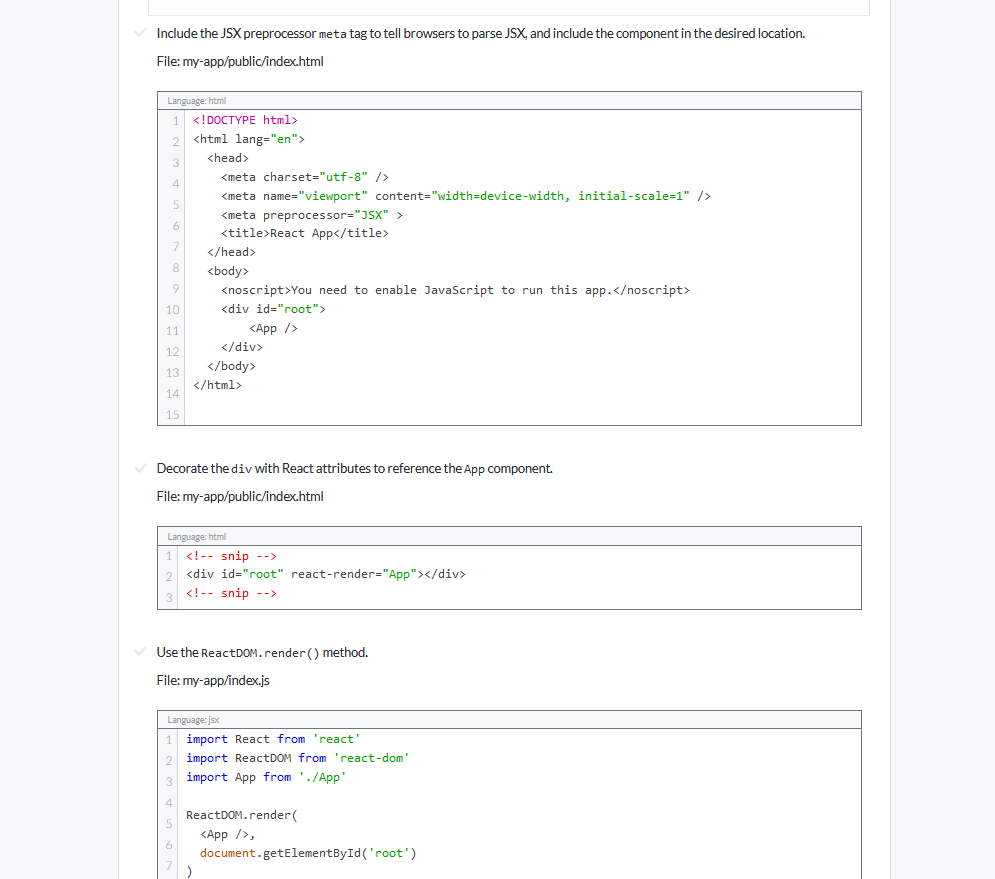Check the JSX preprocessor meta tag answer

141,32
